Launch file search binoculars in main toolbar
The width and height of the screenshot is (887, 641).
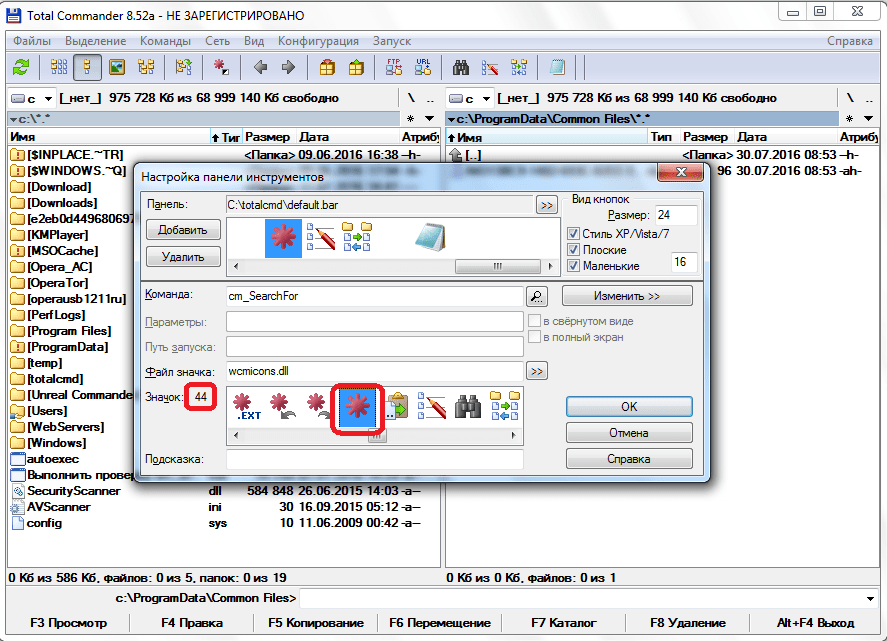461,67
